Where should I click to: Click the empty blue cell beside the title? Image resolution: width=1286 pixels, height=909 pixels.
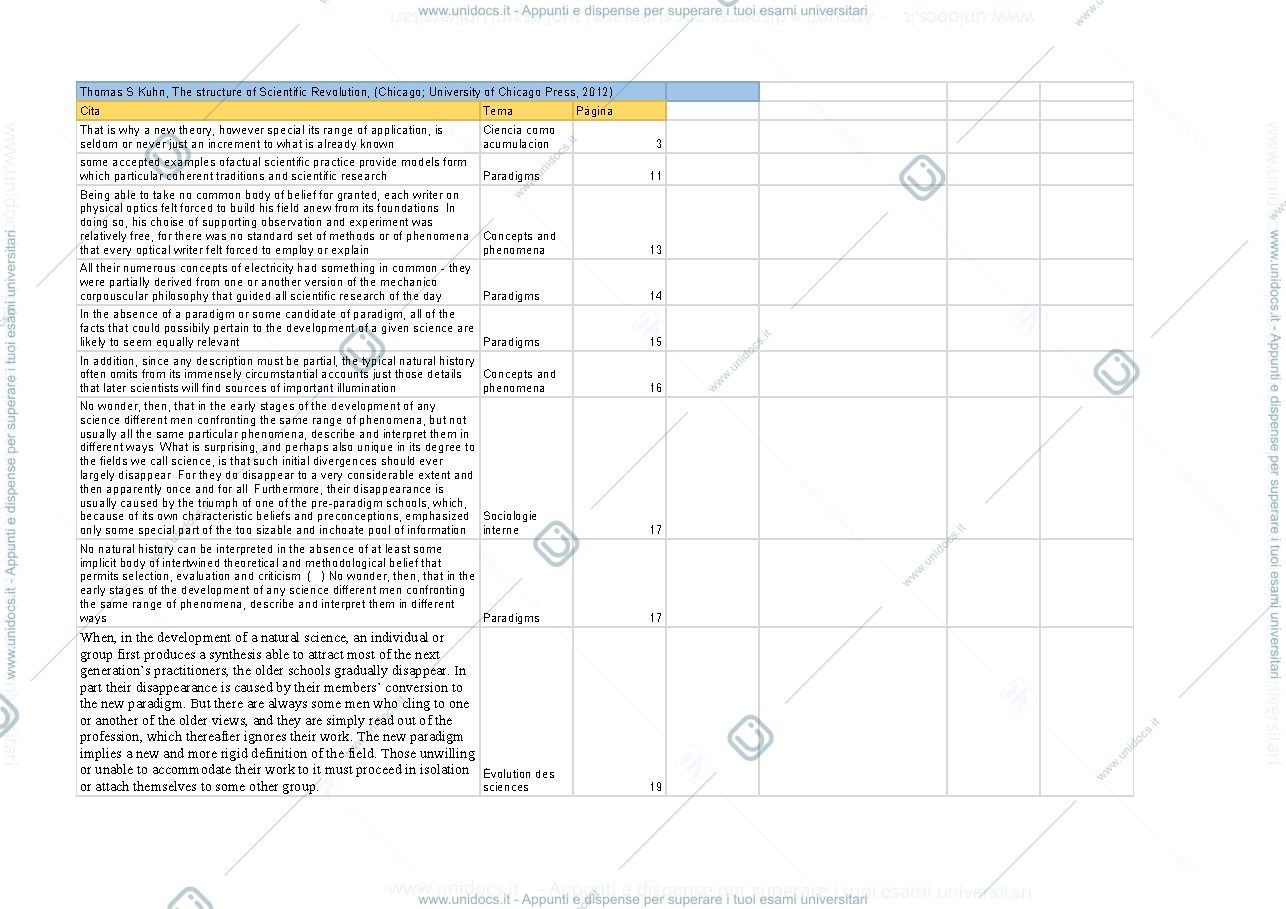tap(712, 92)
